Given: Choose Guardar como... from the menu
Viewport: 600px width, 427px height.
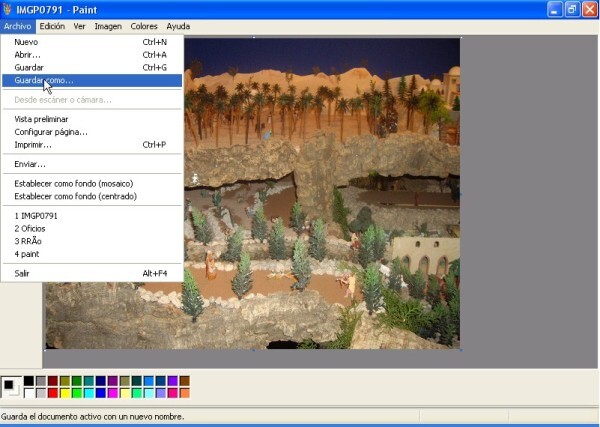Looking at the screenshot, I should click(x=44, y=80).
